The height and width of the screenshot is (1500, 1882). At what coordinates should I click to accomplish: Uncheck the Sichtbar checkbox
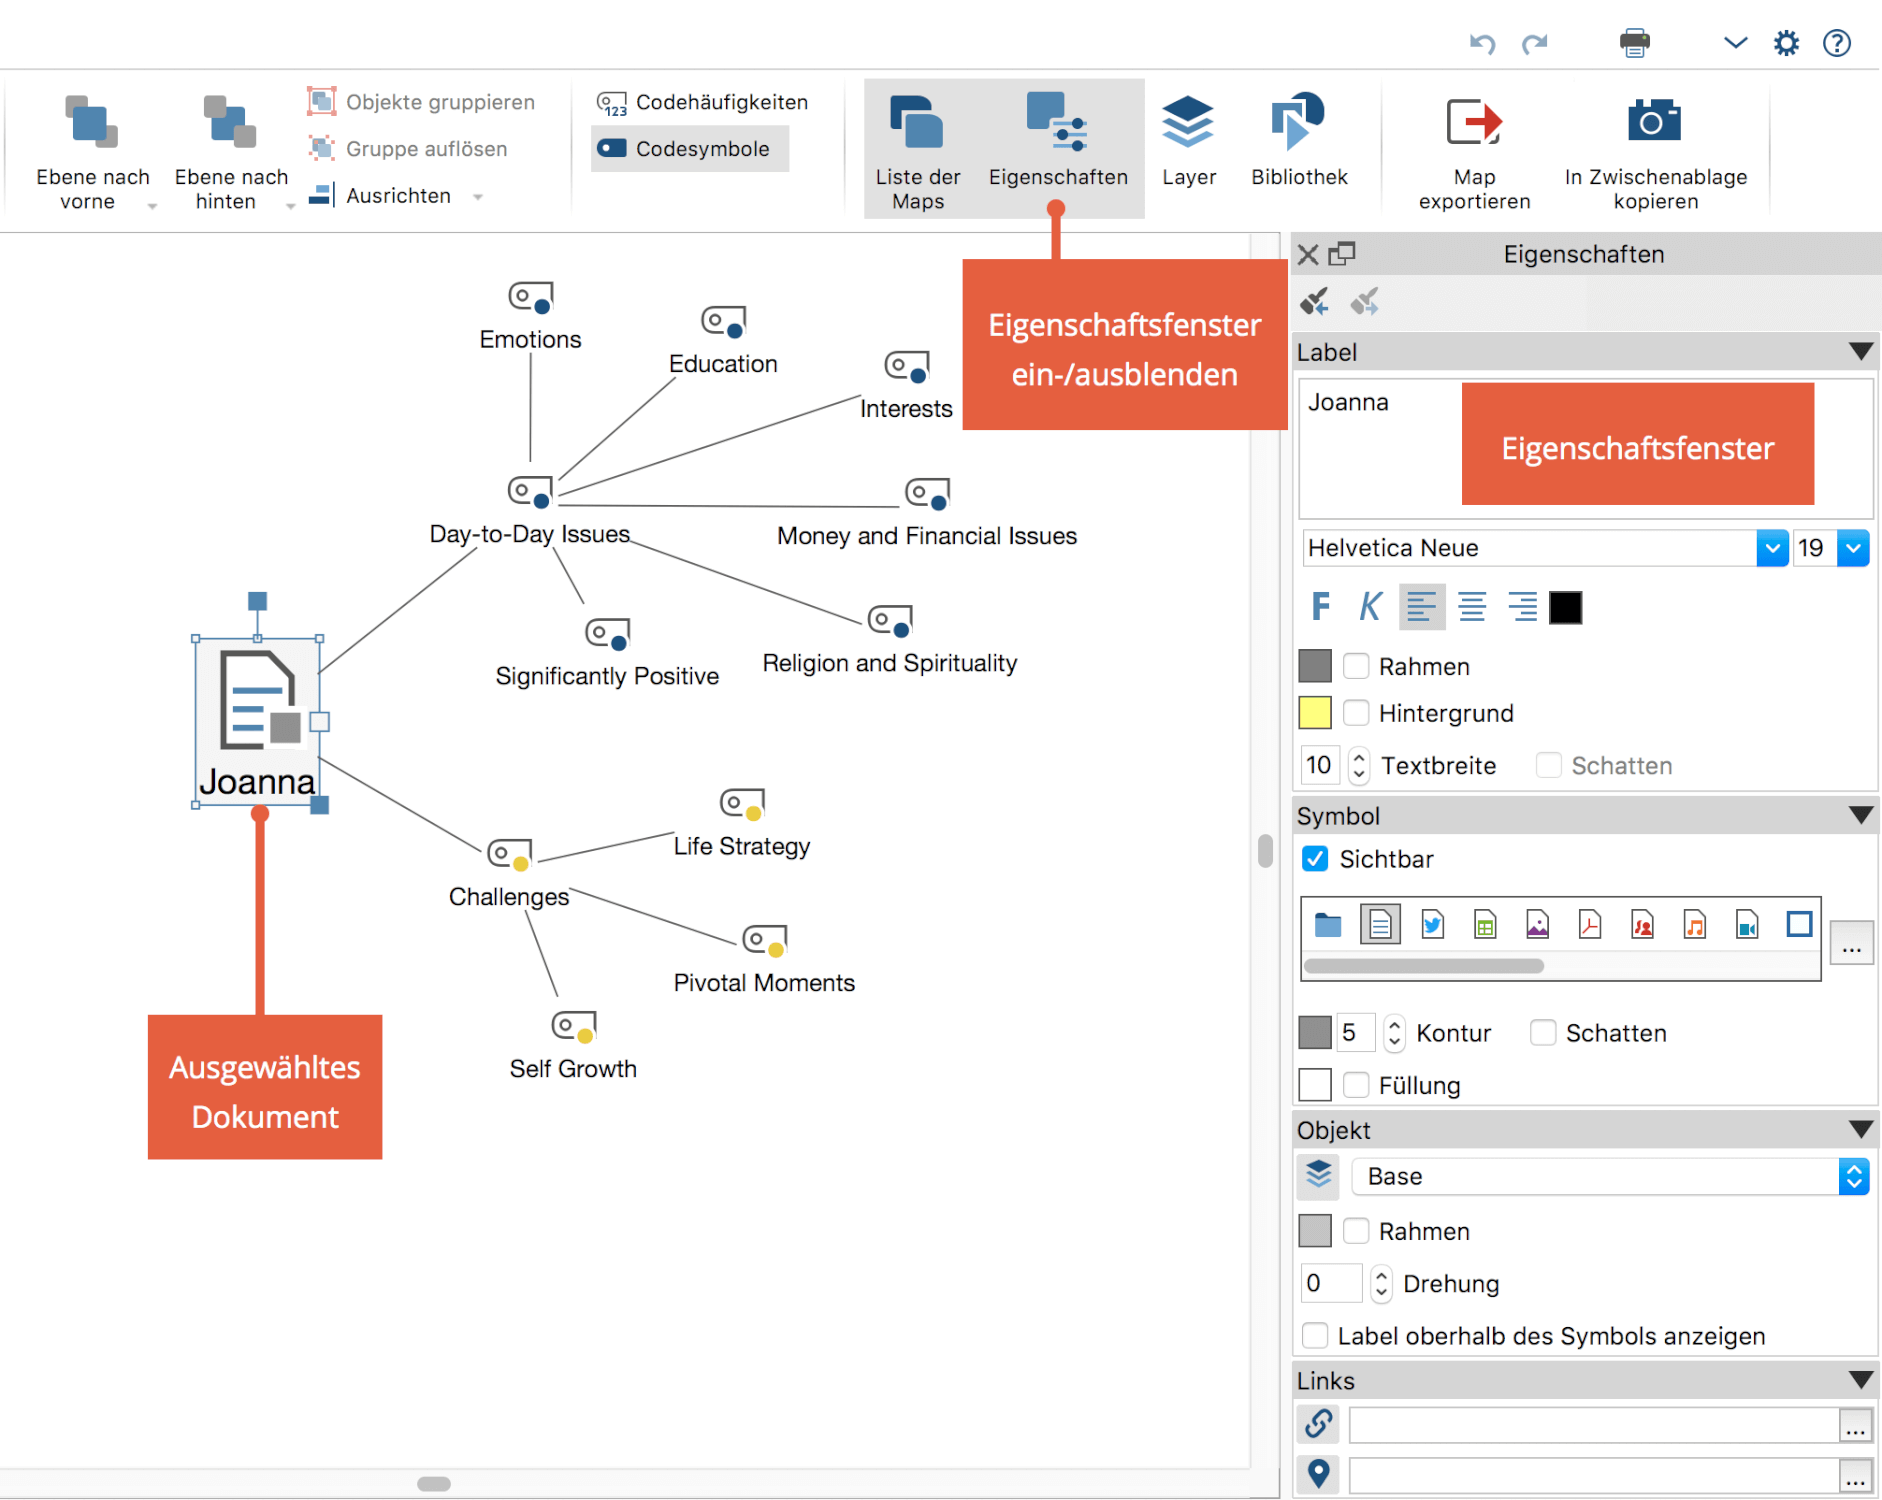tap(1315, 859)
